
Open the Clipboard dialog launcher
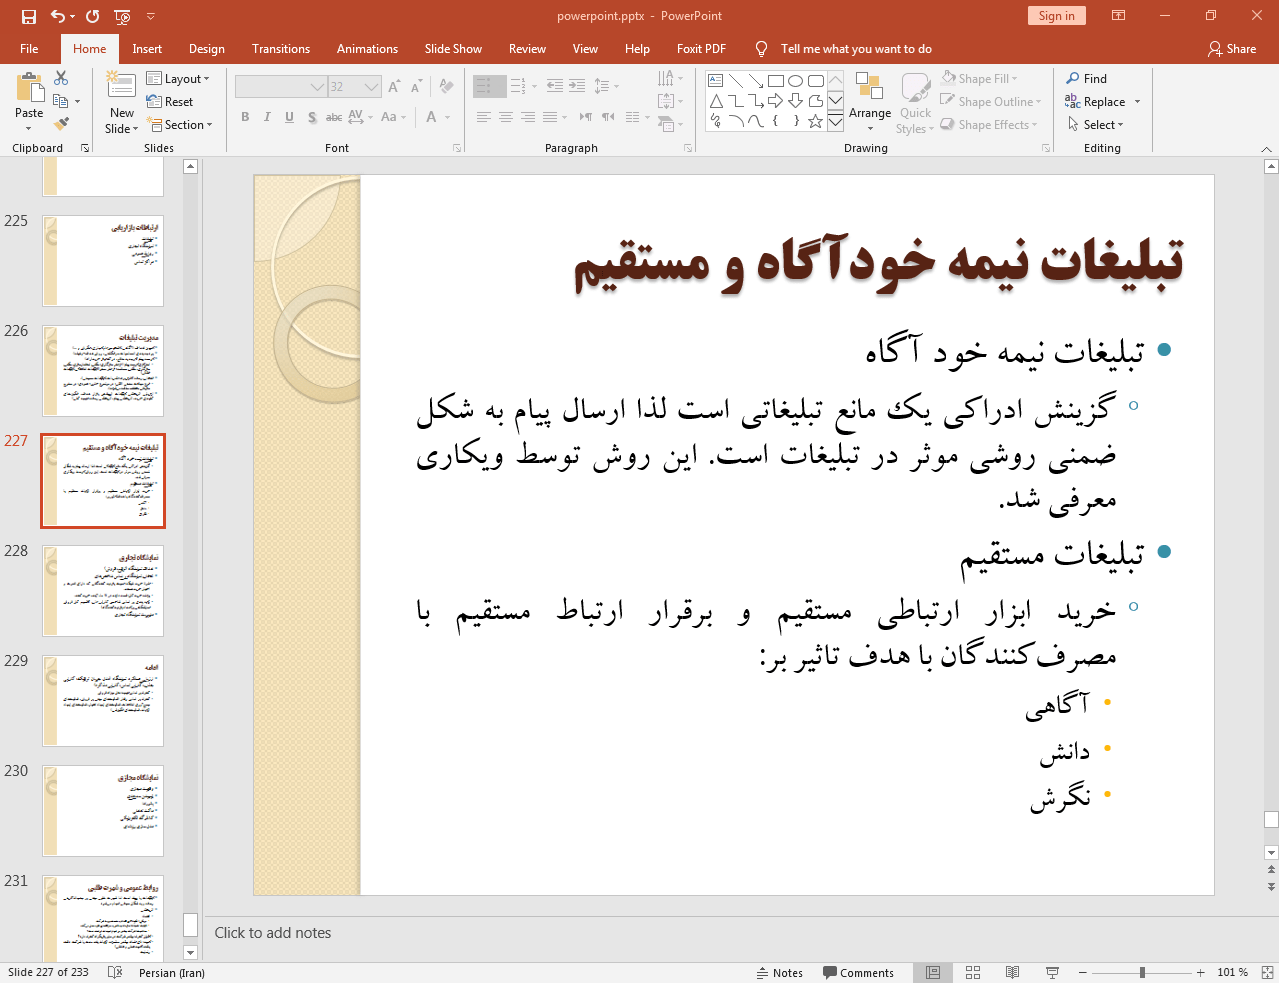point(85,148)
